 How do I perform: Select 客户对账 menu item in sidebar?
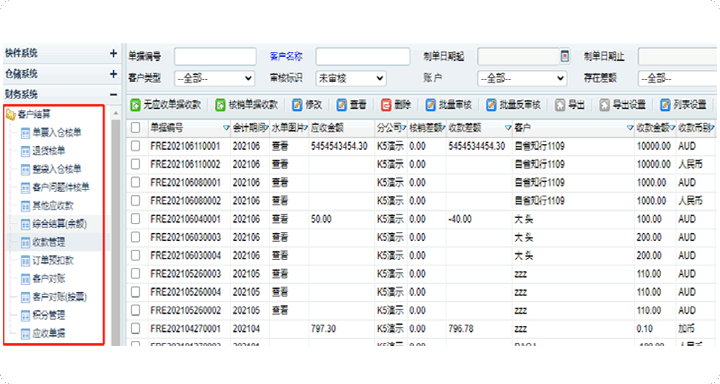click(49, 279)
